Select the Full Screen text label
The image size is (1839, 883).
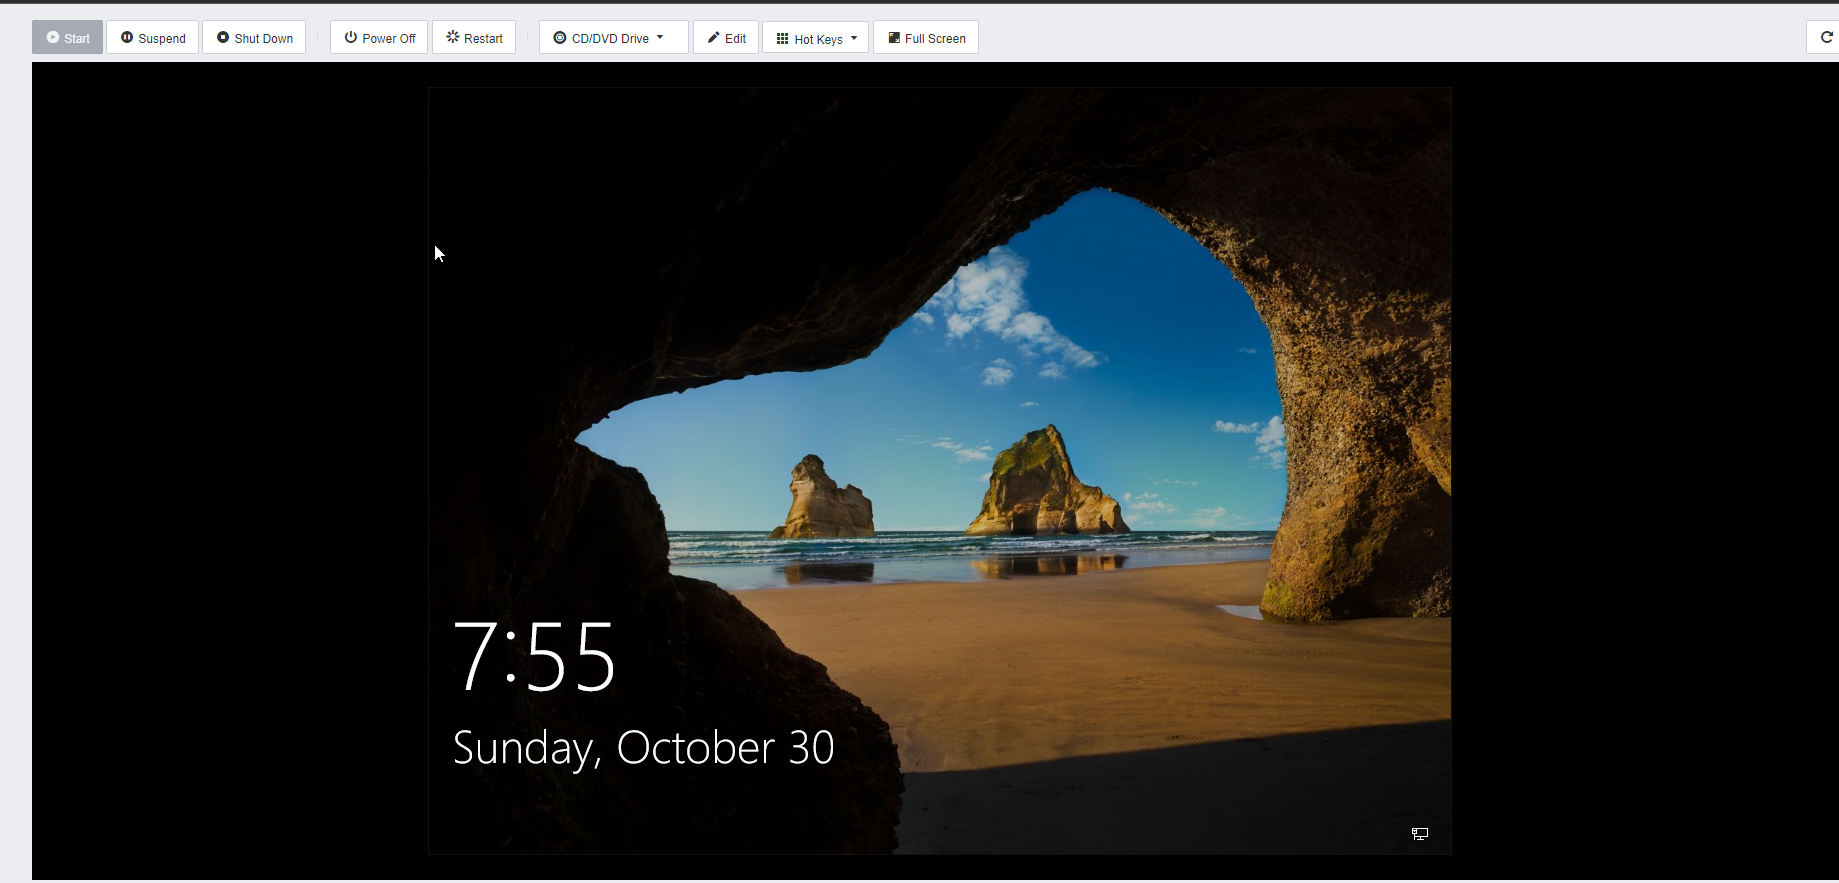click(x=936, y=39)
